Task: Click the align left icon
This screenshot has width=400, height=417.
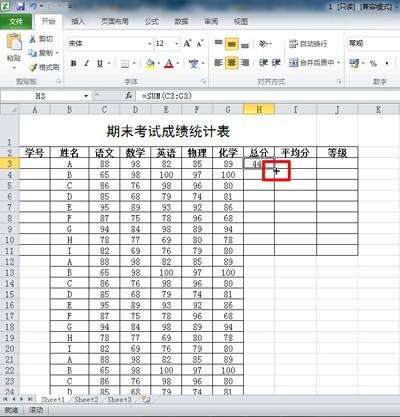Action: 218,63
